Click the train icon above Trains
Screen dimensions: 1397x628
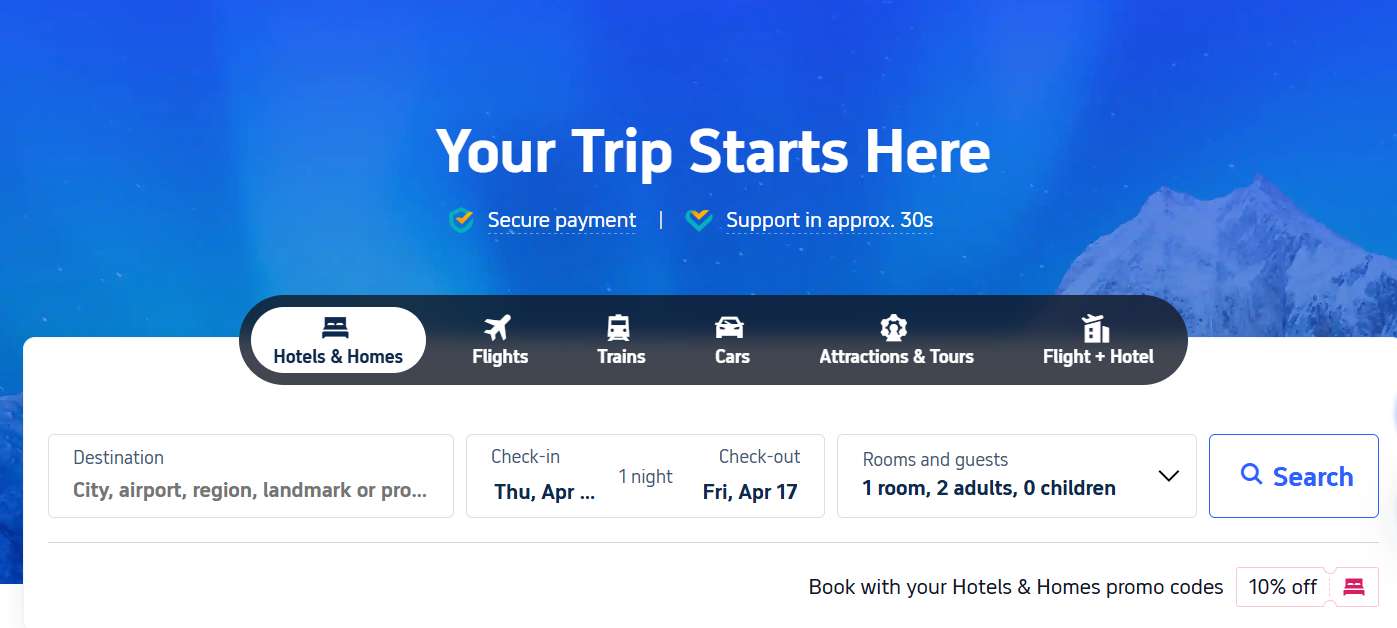click(619, 327)
